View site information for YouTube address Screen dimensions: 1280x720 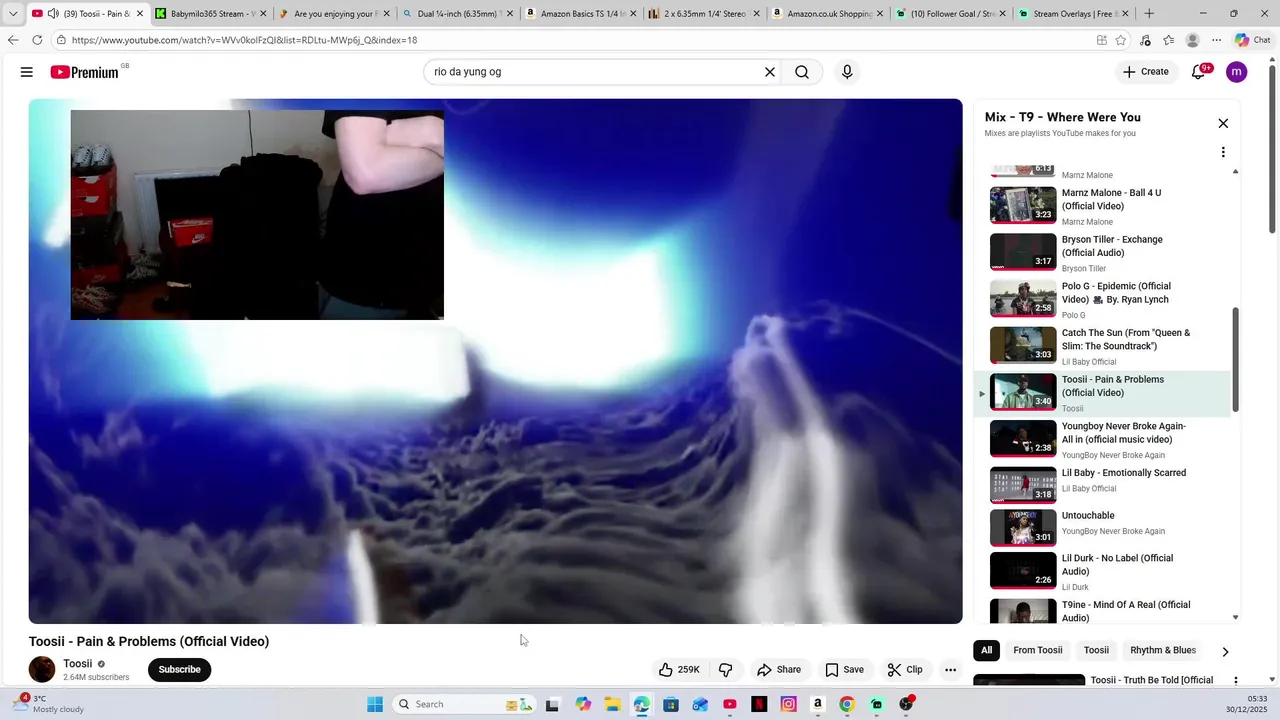(x=61, y=40)
